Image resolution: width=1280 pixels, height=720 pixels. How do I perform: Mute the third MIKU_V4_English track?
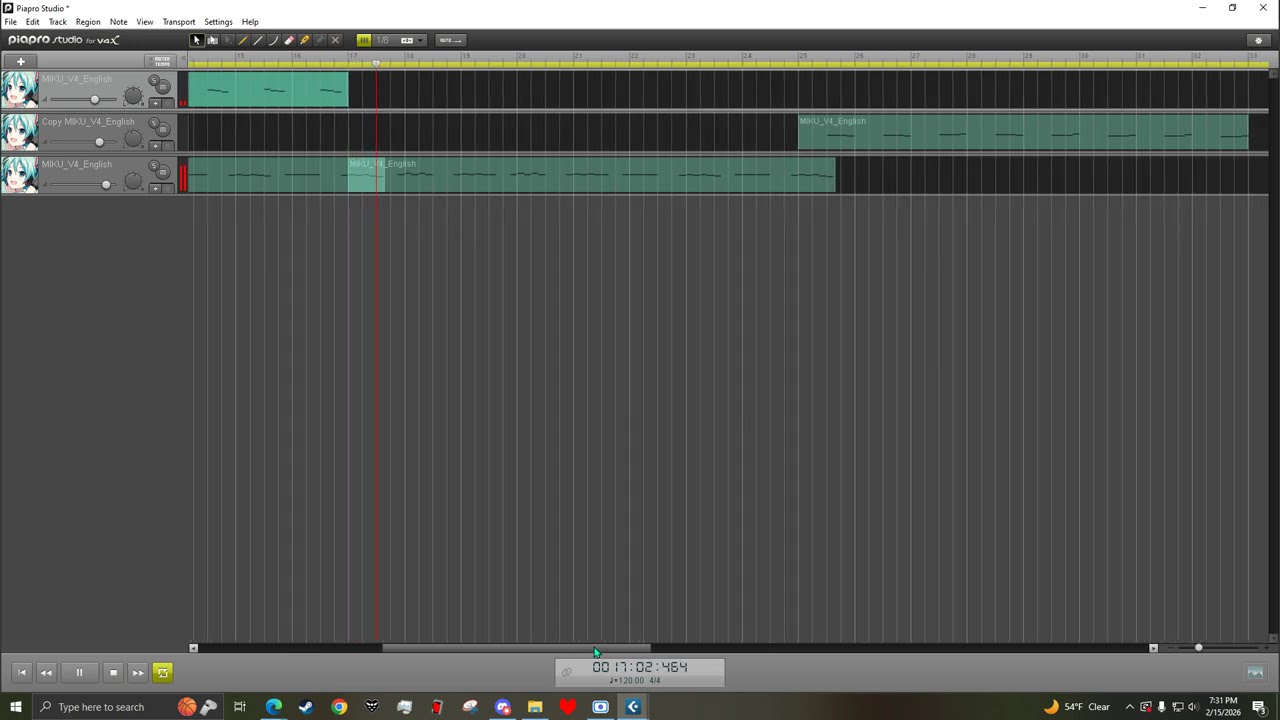[x=164, y=173]
